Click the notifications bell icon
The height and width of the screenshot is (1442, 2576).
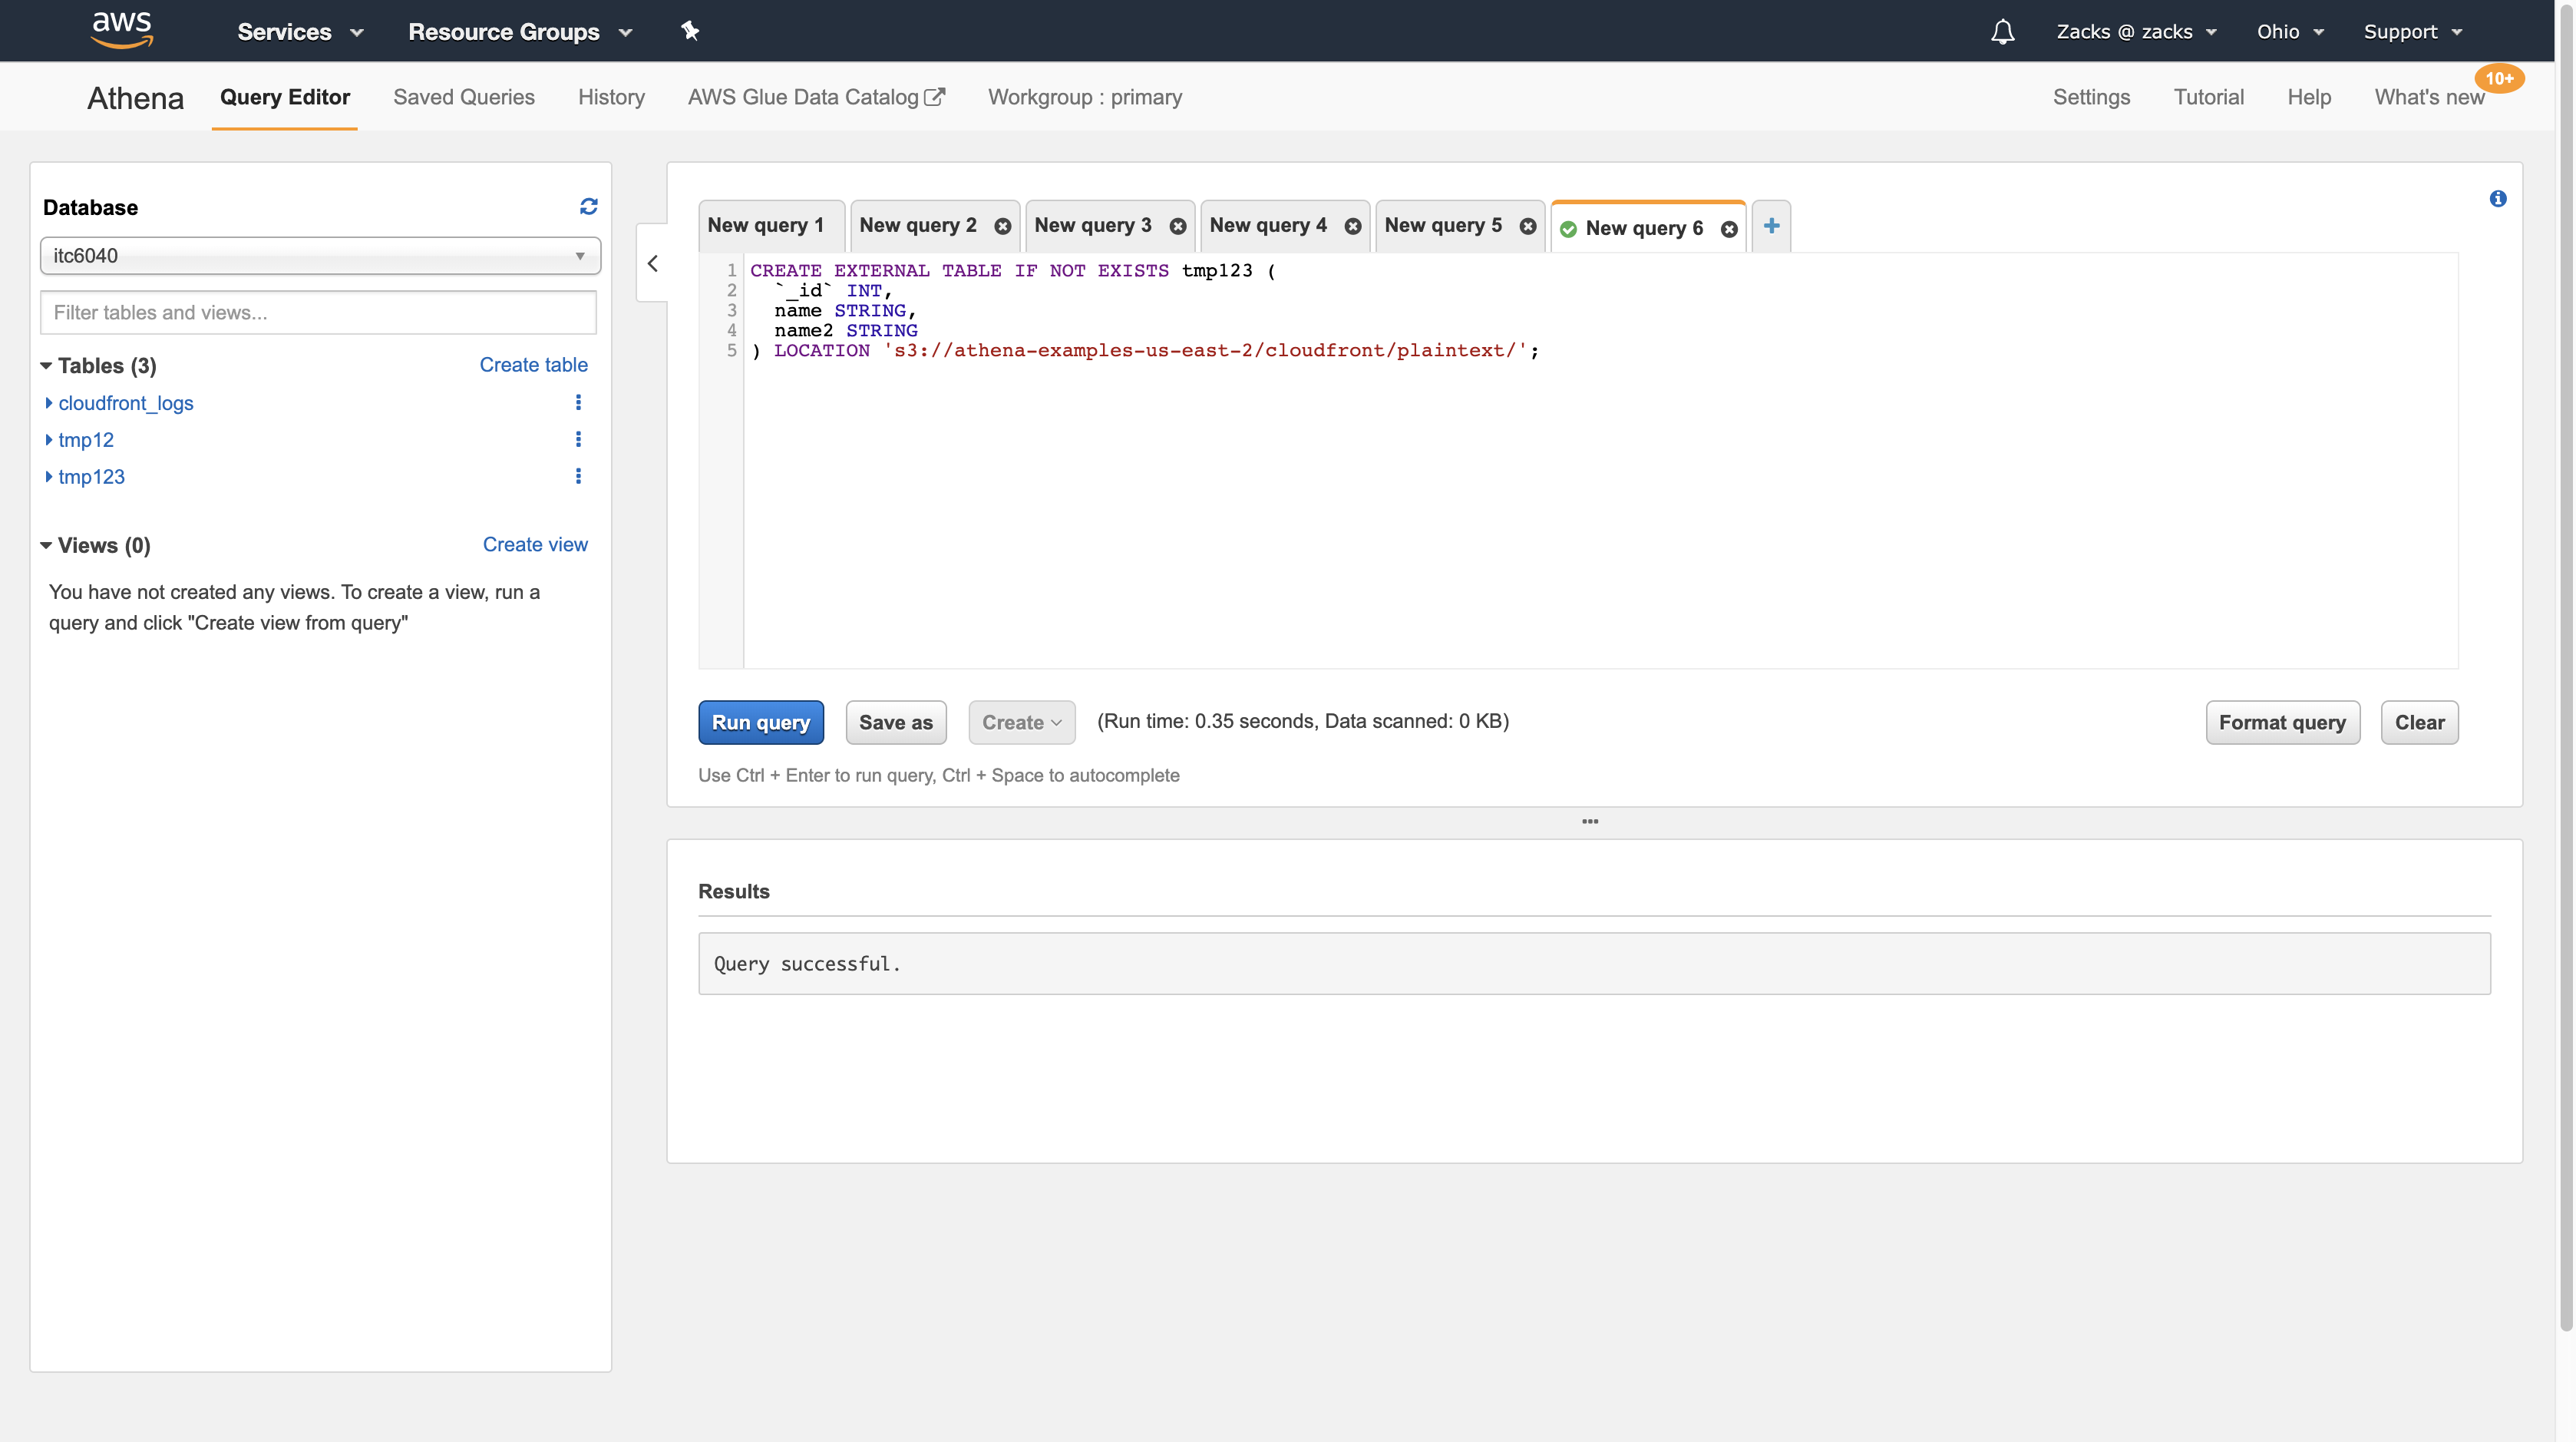pyautogui.click(x=2002, y=32)
